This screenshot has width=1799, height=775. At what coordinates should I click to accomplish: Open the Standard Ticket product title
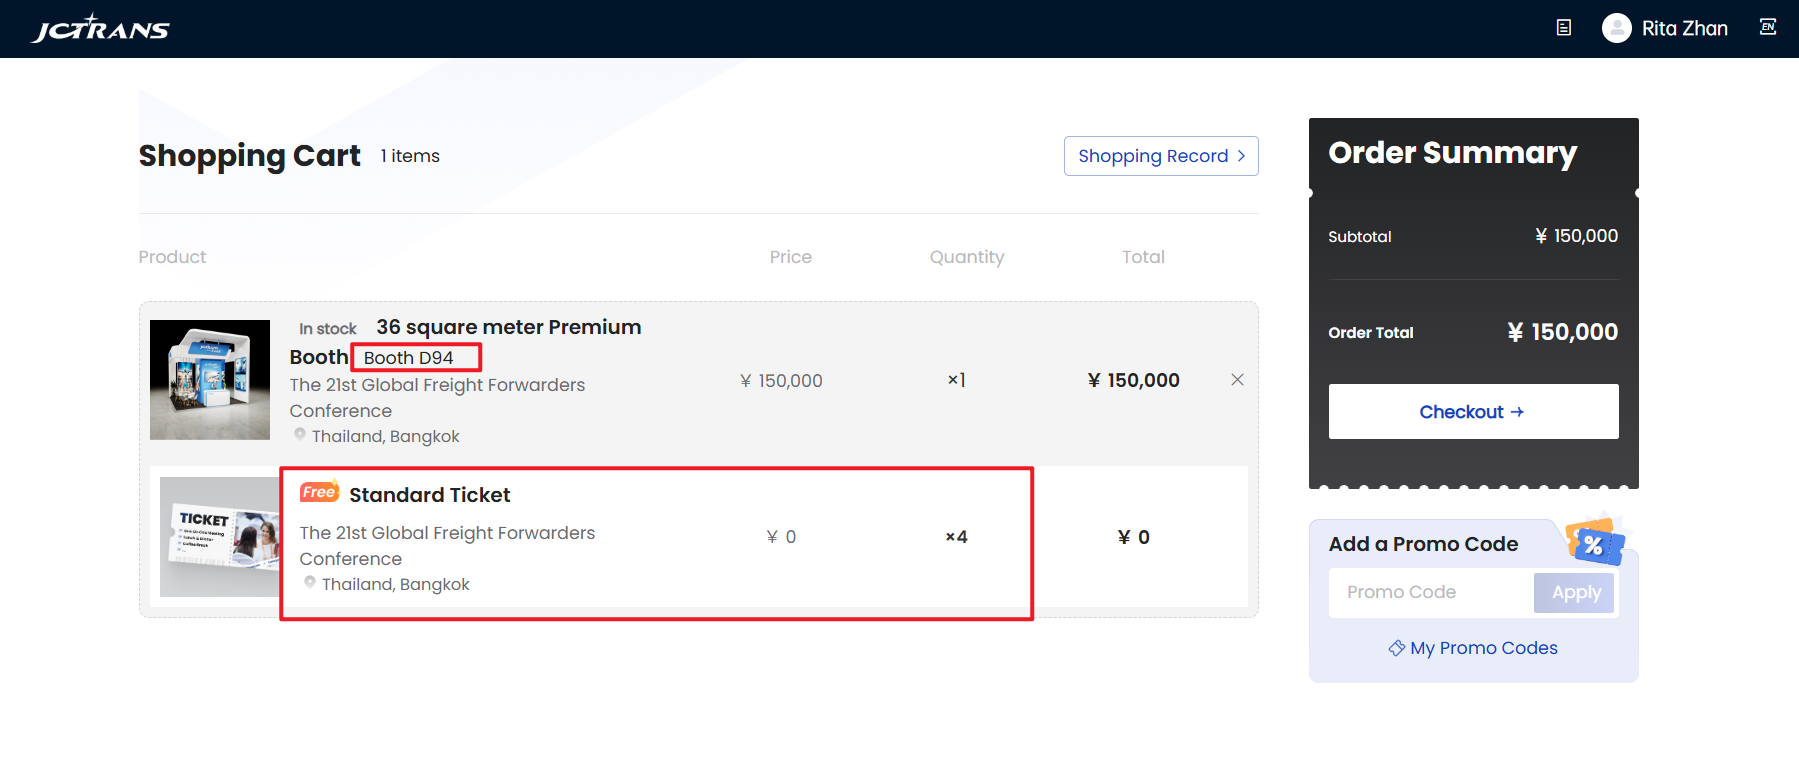(x=429, y=495)
